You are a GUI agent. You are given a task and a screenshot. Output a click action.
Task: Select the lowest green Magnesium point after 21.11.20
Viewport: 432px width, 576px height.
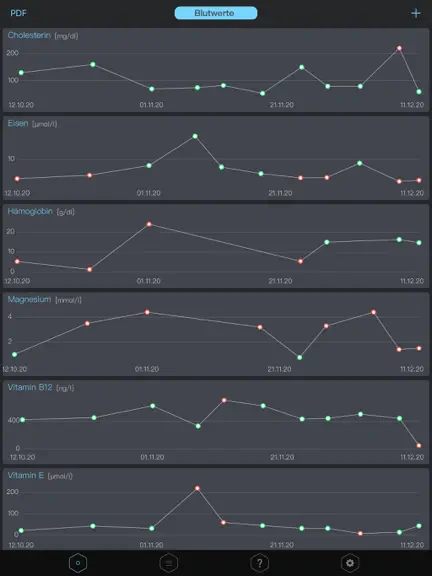tap(300, 357)
